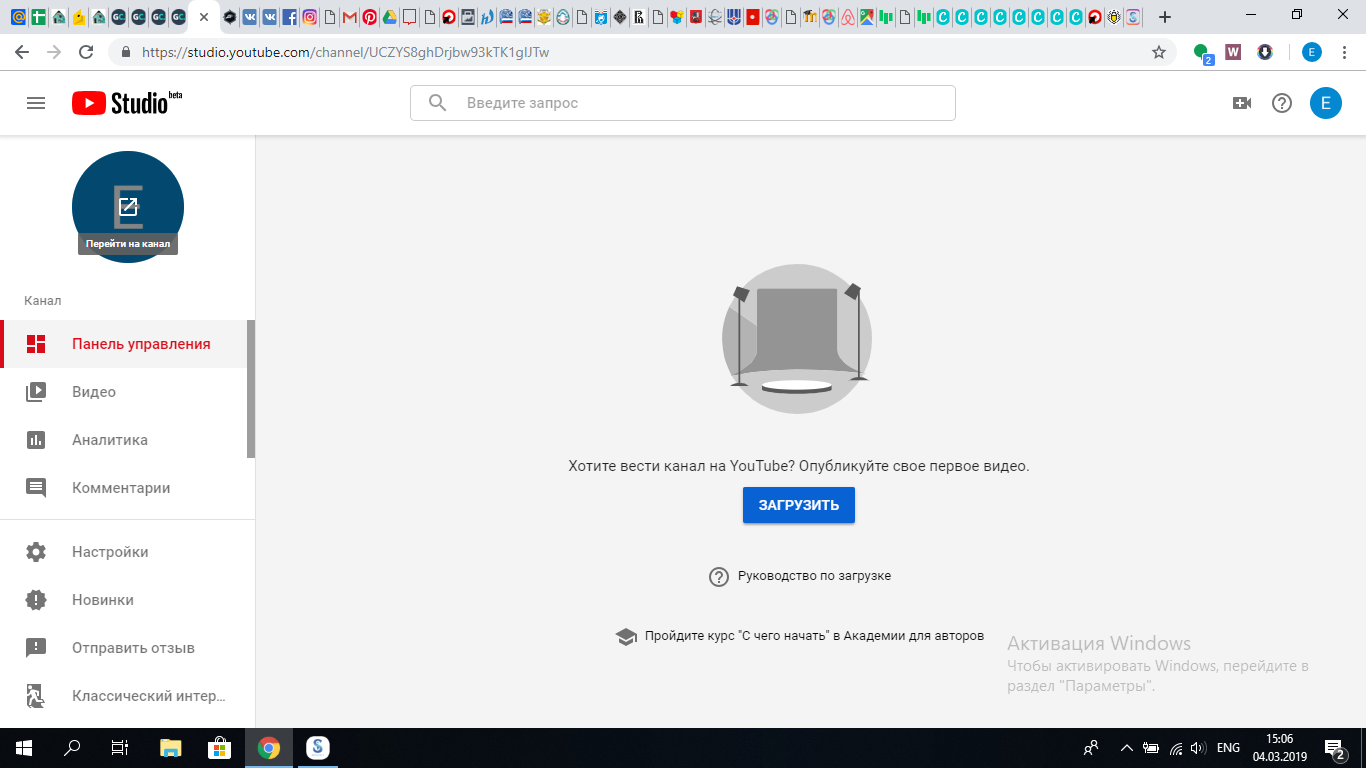Screen dimensions: 1366x768
Task: Click Отправить отзыв feedback item
Action: [133, 648]
